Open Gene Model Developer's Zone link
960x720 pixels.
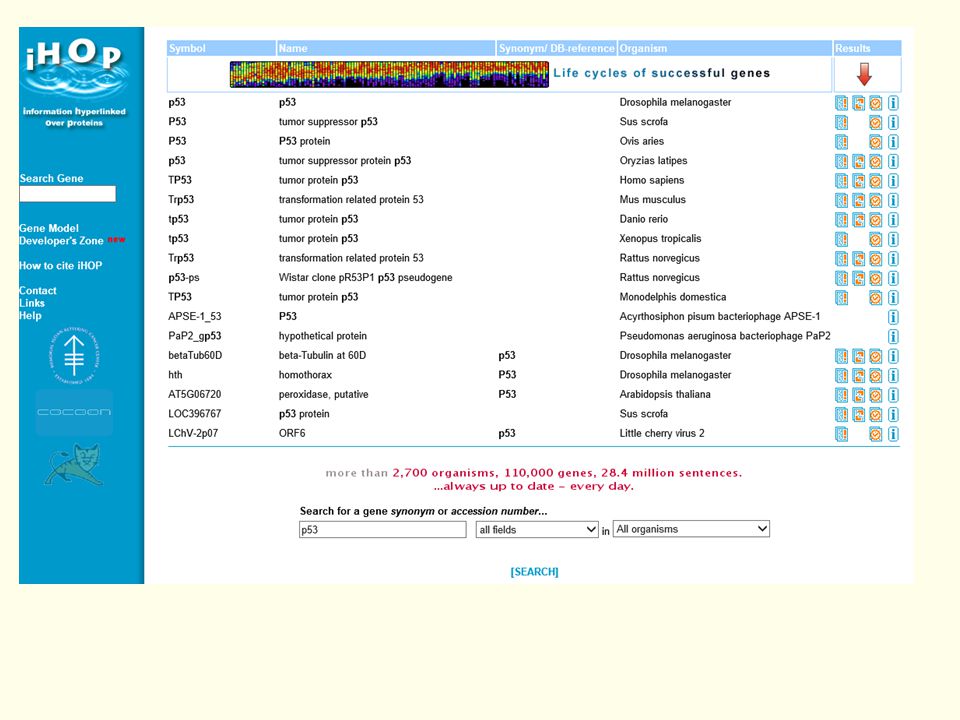[61, 234]
